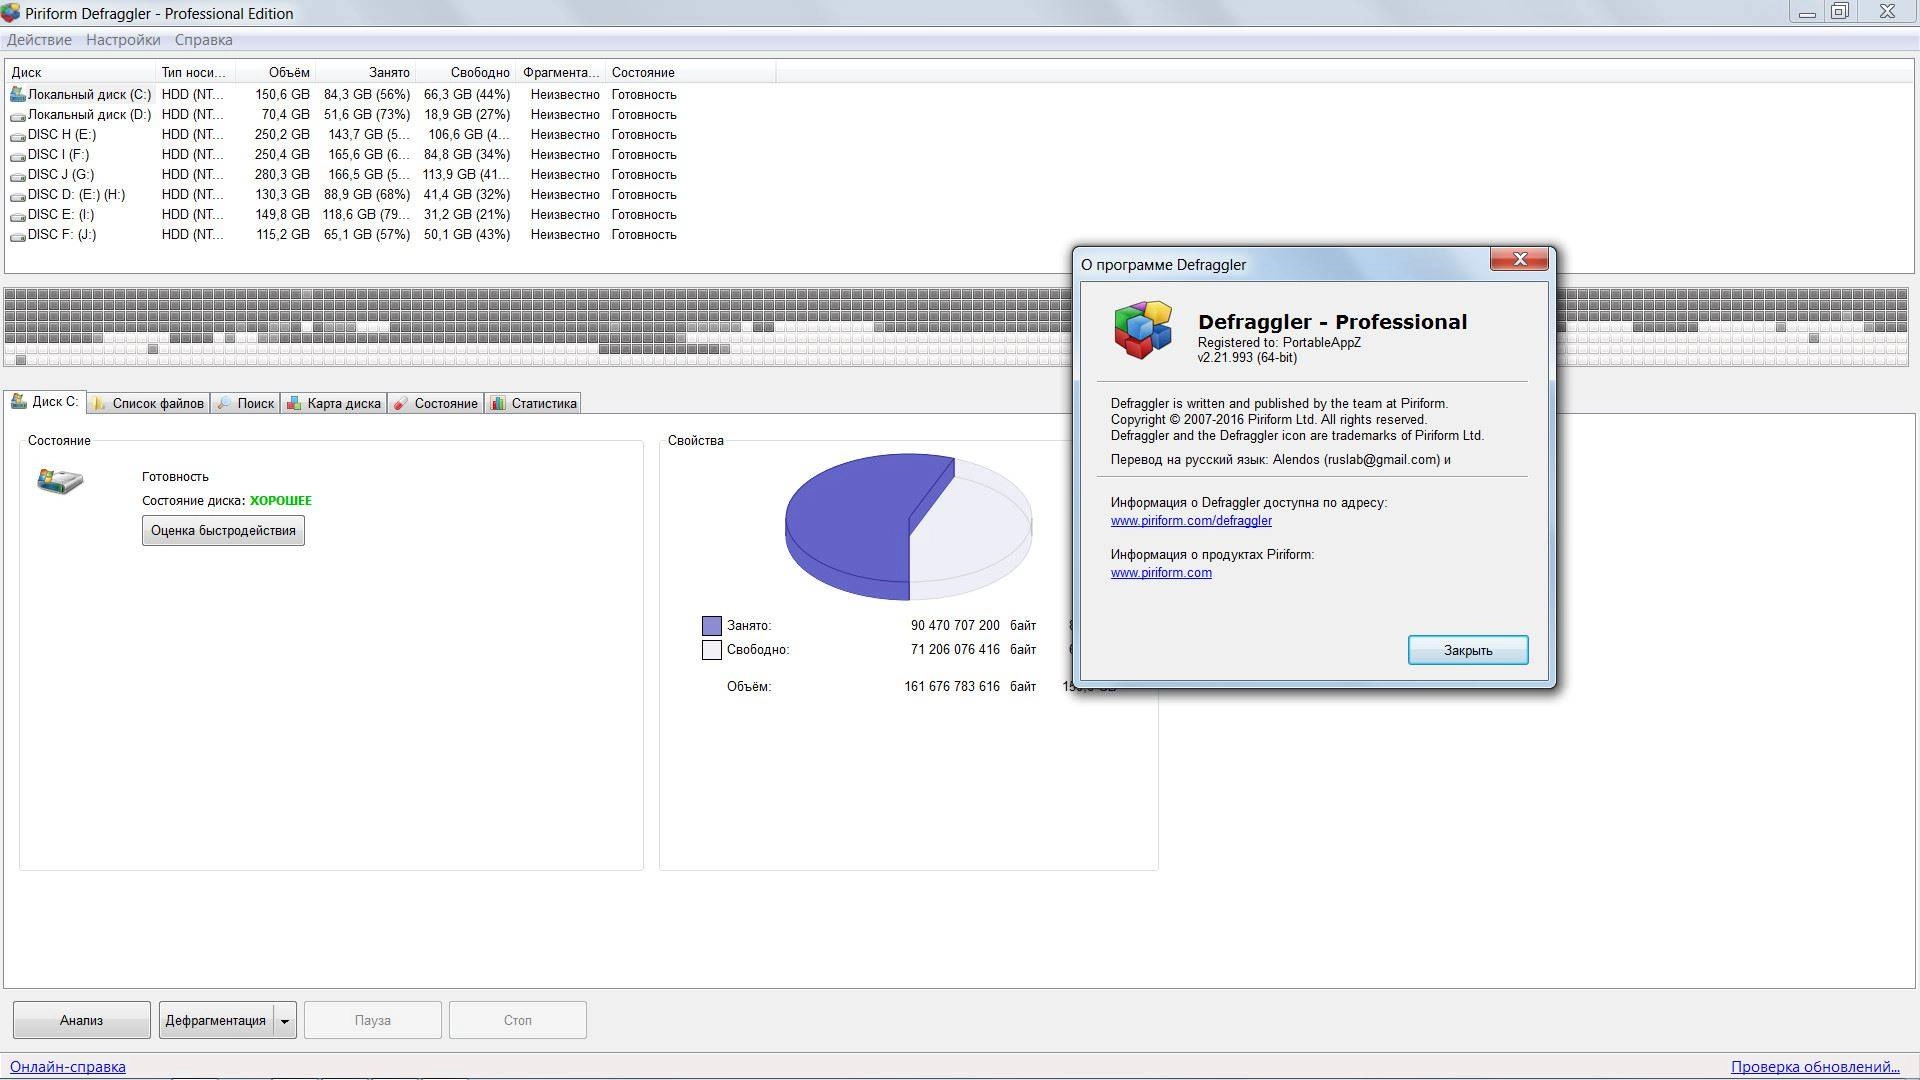This screenshot has width=1920, height=1080.
Task: Switch to the Карта диска tab
Action: click(334, 403)
